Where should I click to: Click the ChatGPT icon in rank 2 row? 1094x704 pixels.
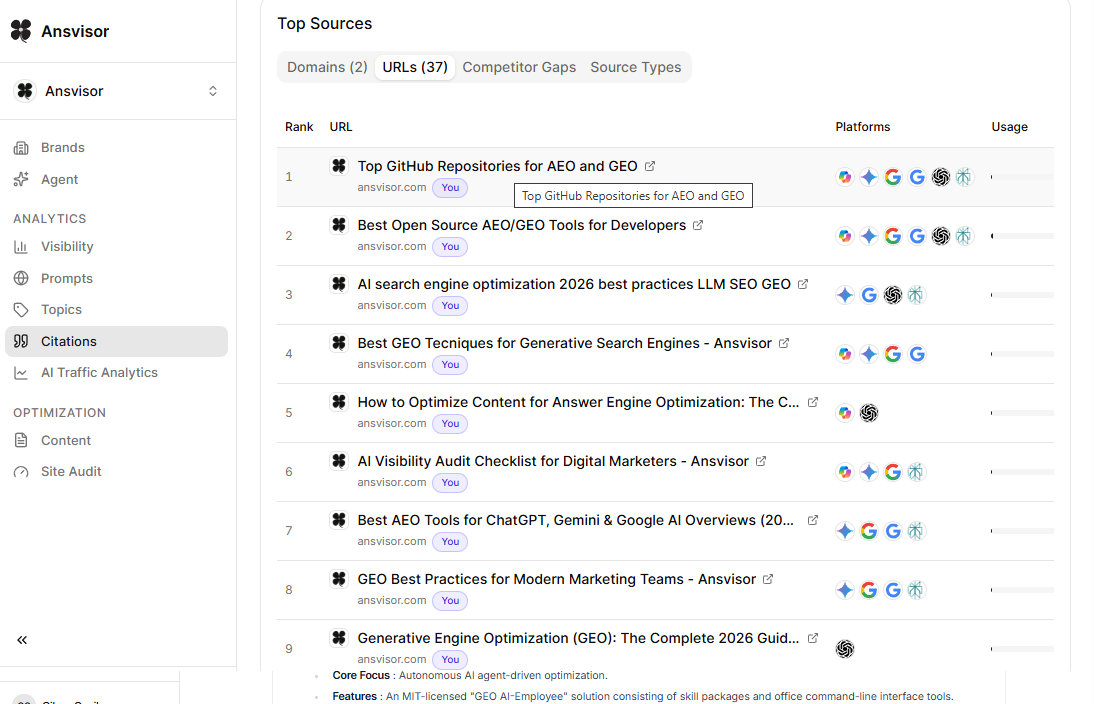point(941,236)
